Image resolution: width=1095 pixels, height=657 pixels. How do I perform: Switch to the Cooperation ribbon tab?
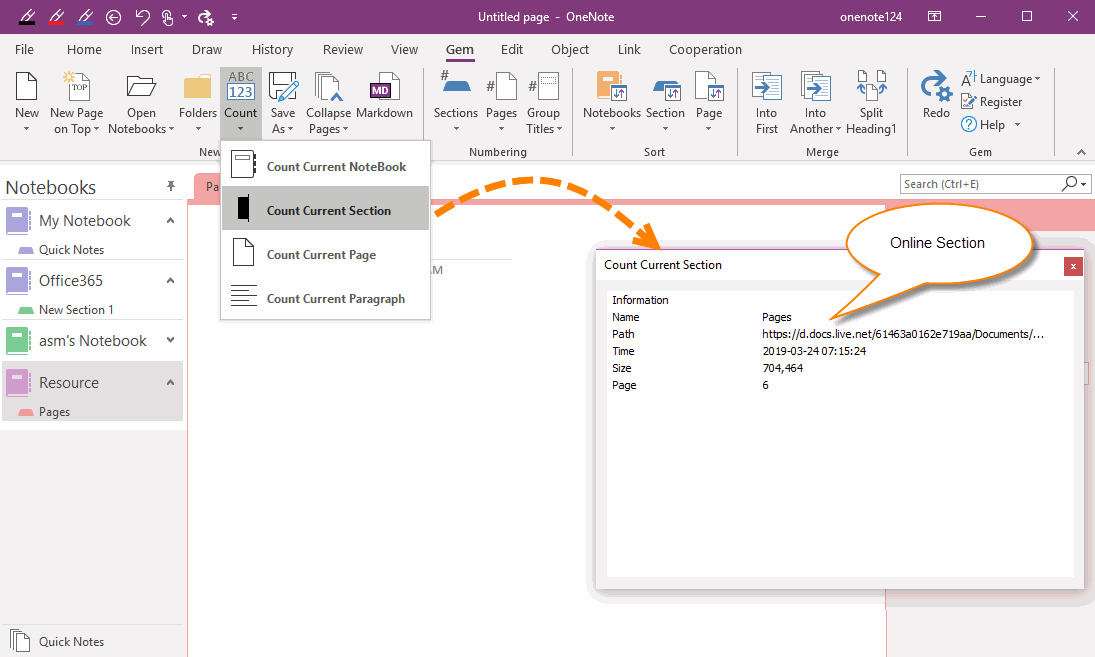coord(705,49)
